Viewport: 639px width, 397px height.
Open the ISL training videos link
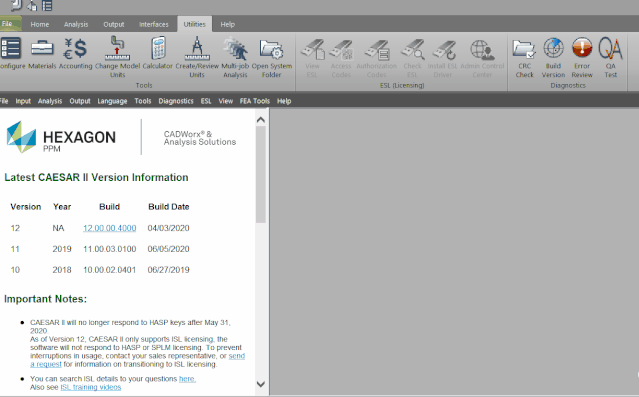point(91,387)
